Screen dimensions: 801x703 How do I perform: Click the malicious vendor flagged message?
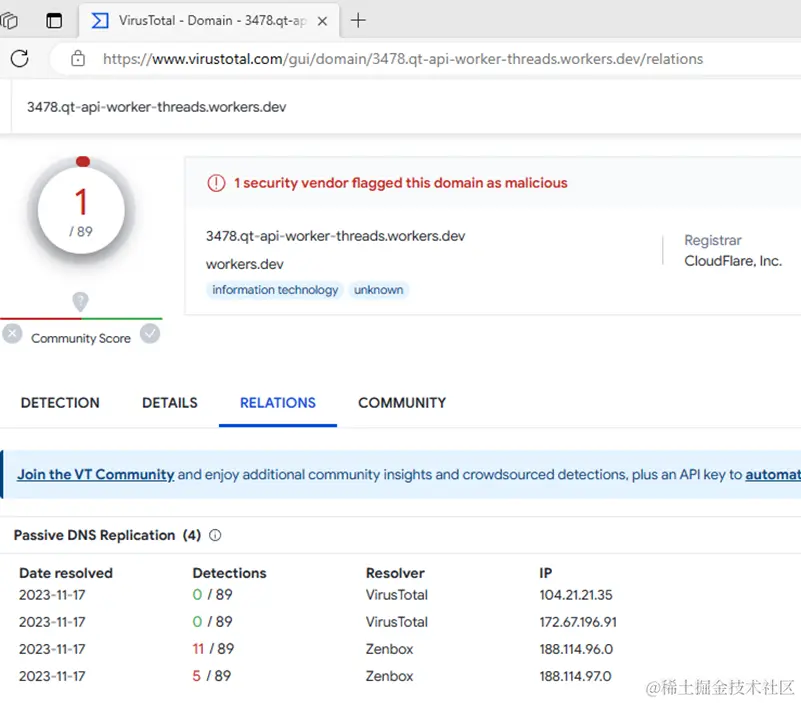pyautogui.click(x=400, y=183)
